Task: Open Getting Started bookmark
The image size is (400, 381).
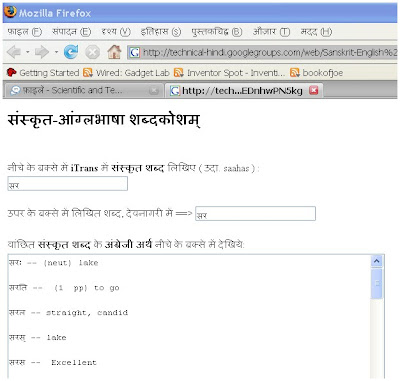Action: tap(43, 73)
